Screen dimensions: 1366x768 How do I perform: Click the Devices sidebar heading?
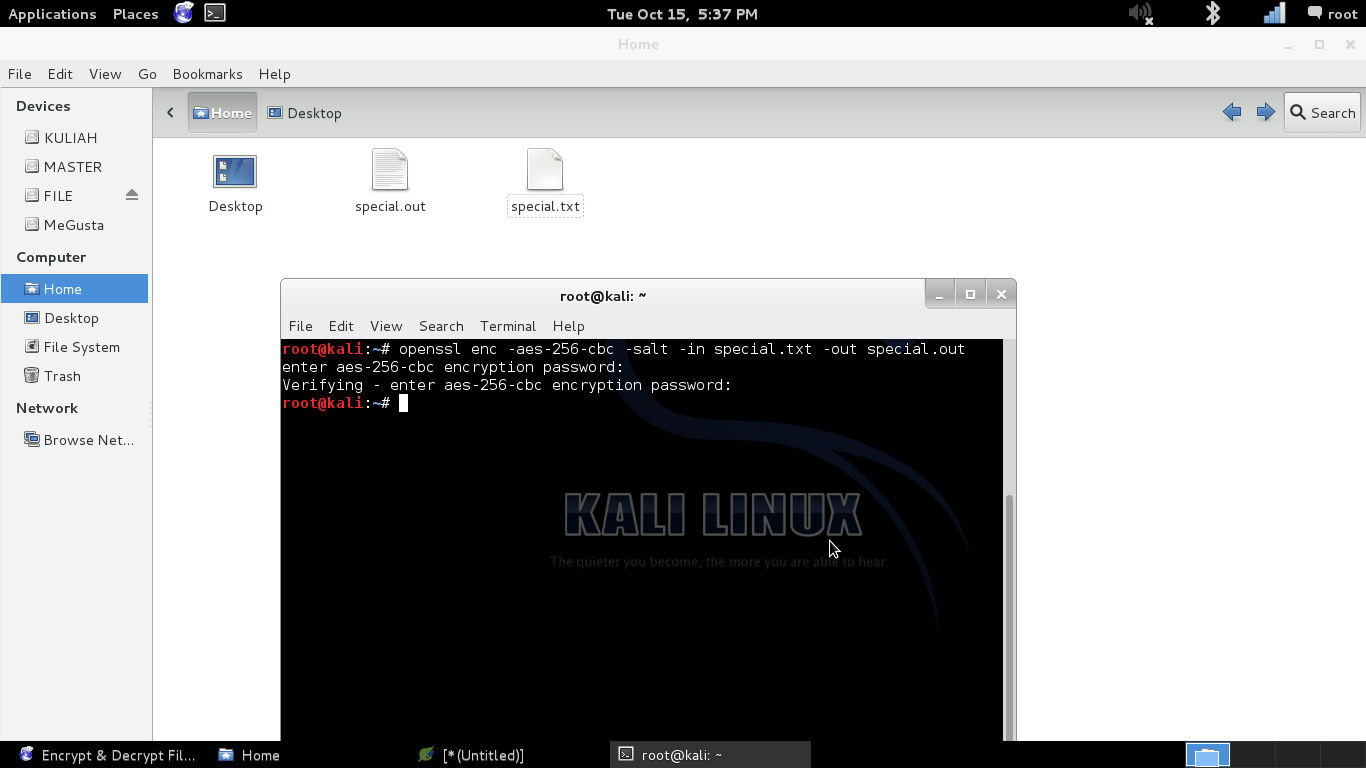tap(43, 106)
